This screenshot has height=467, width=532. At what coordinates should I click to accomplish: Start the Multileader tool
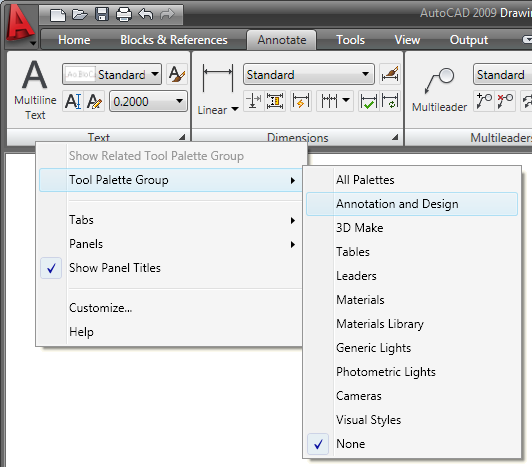(x=439, y=90)
